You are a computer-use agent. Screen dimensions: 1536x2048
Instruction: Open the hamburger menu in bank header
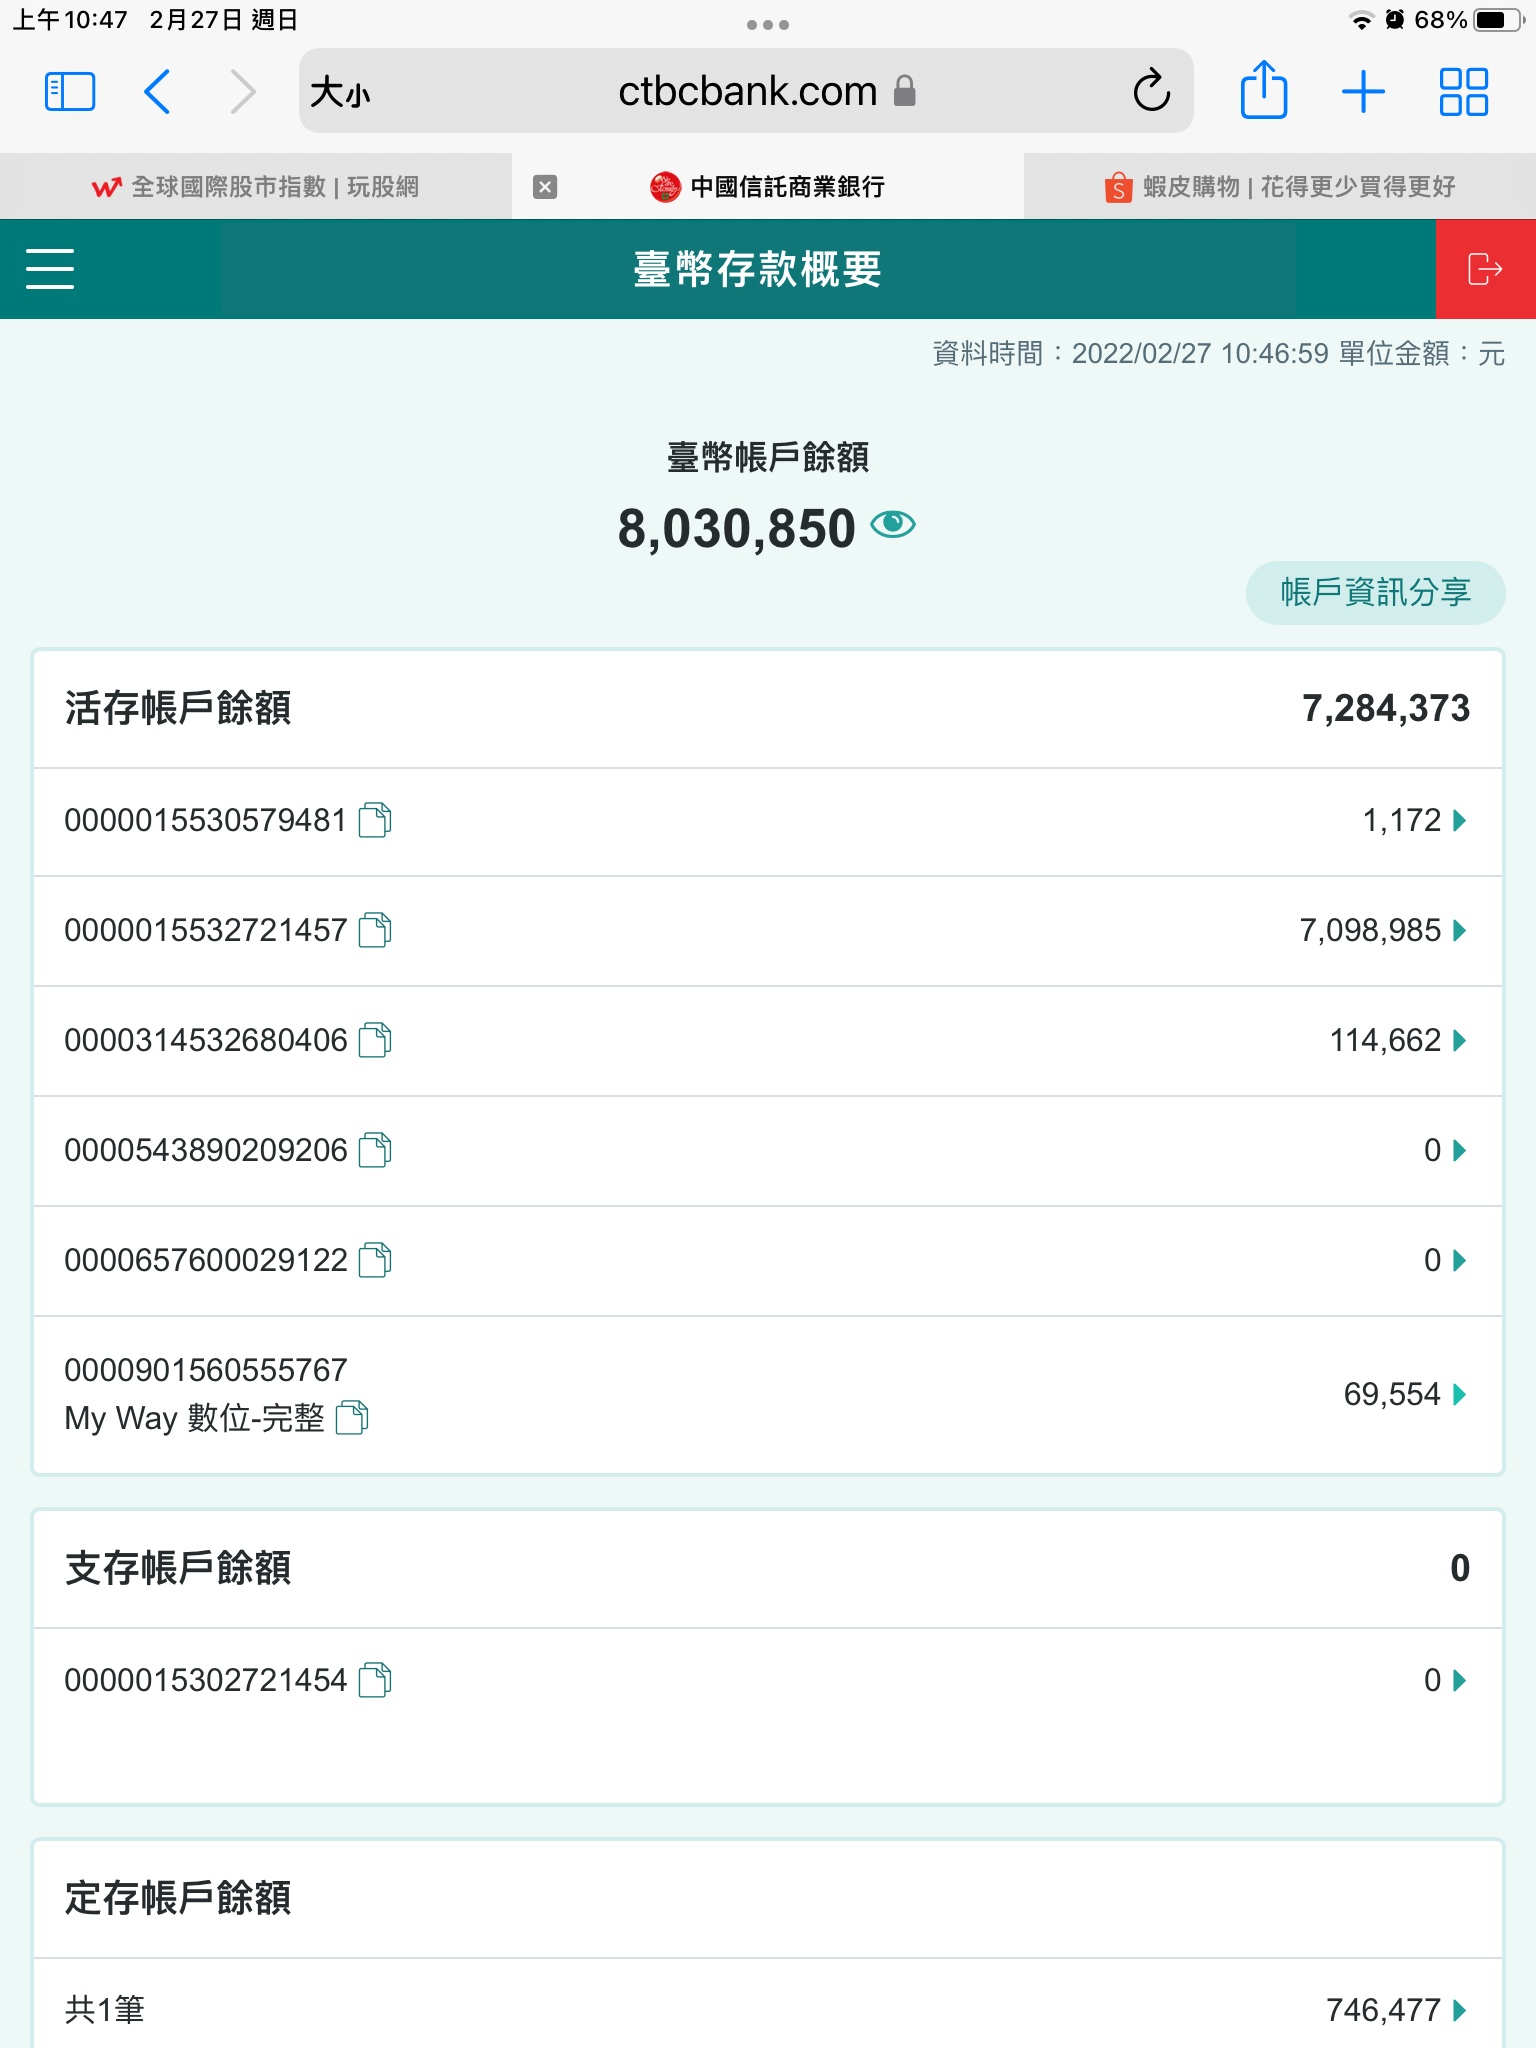50,269
